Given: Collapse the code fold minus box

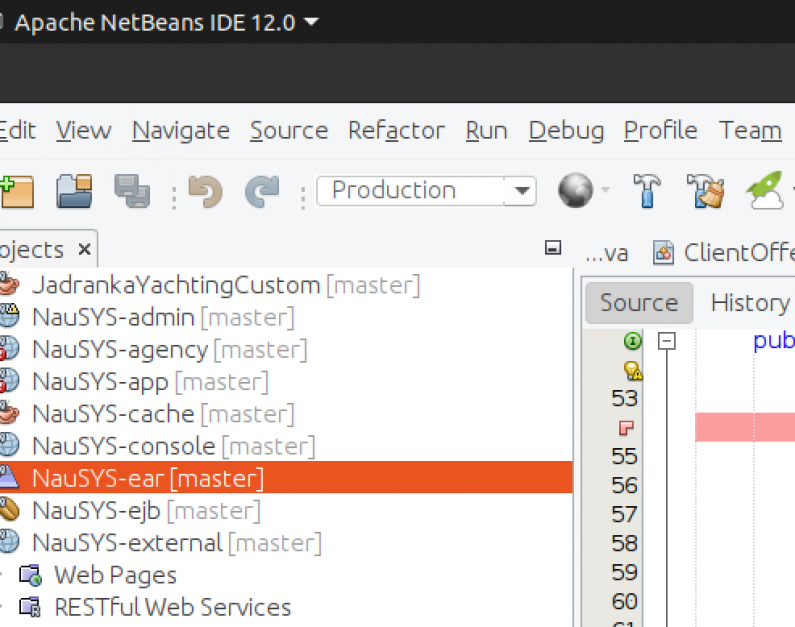Looking at the screenshot, I should (667, 341).
